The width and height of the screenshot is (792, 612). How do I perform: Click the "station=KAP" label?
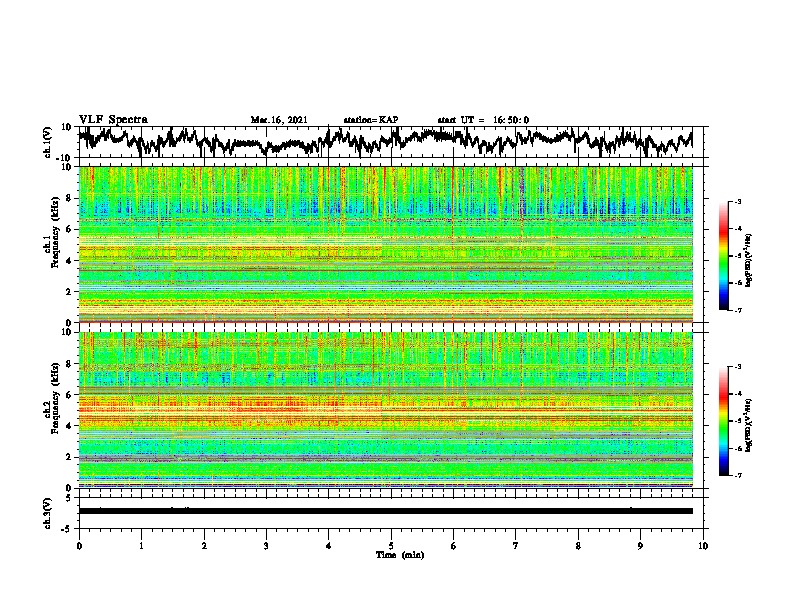(371, 120)
